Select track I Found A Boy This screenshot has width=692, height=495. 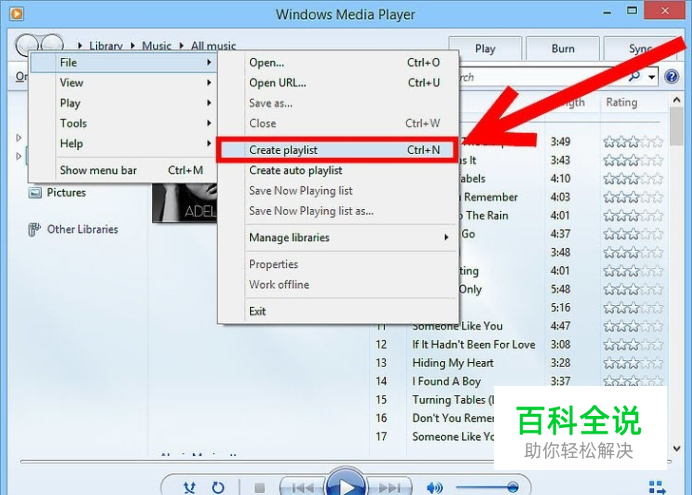coord(446,382)
